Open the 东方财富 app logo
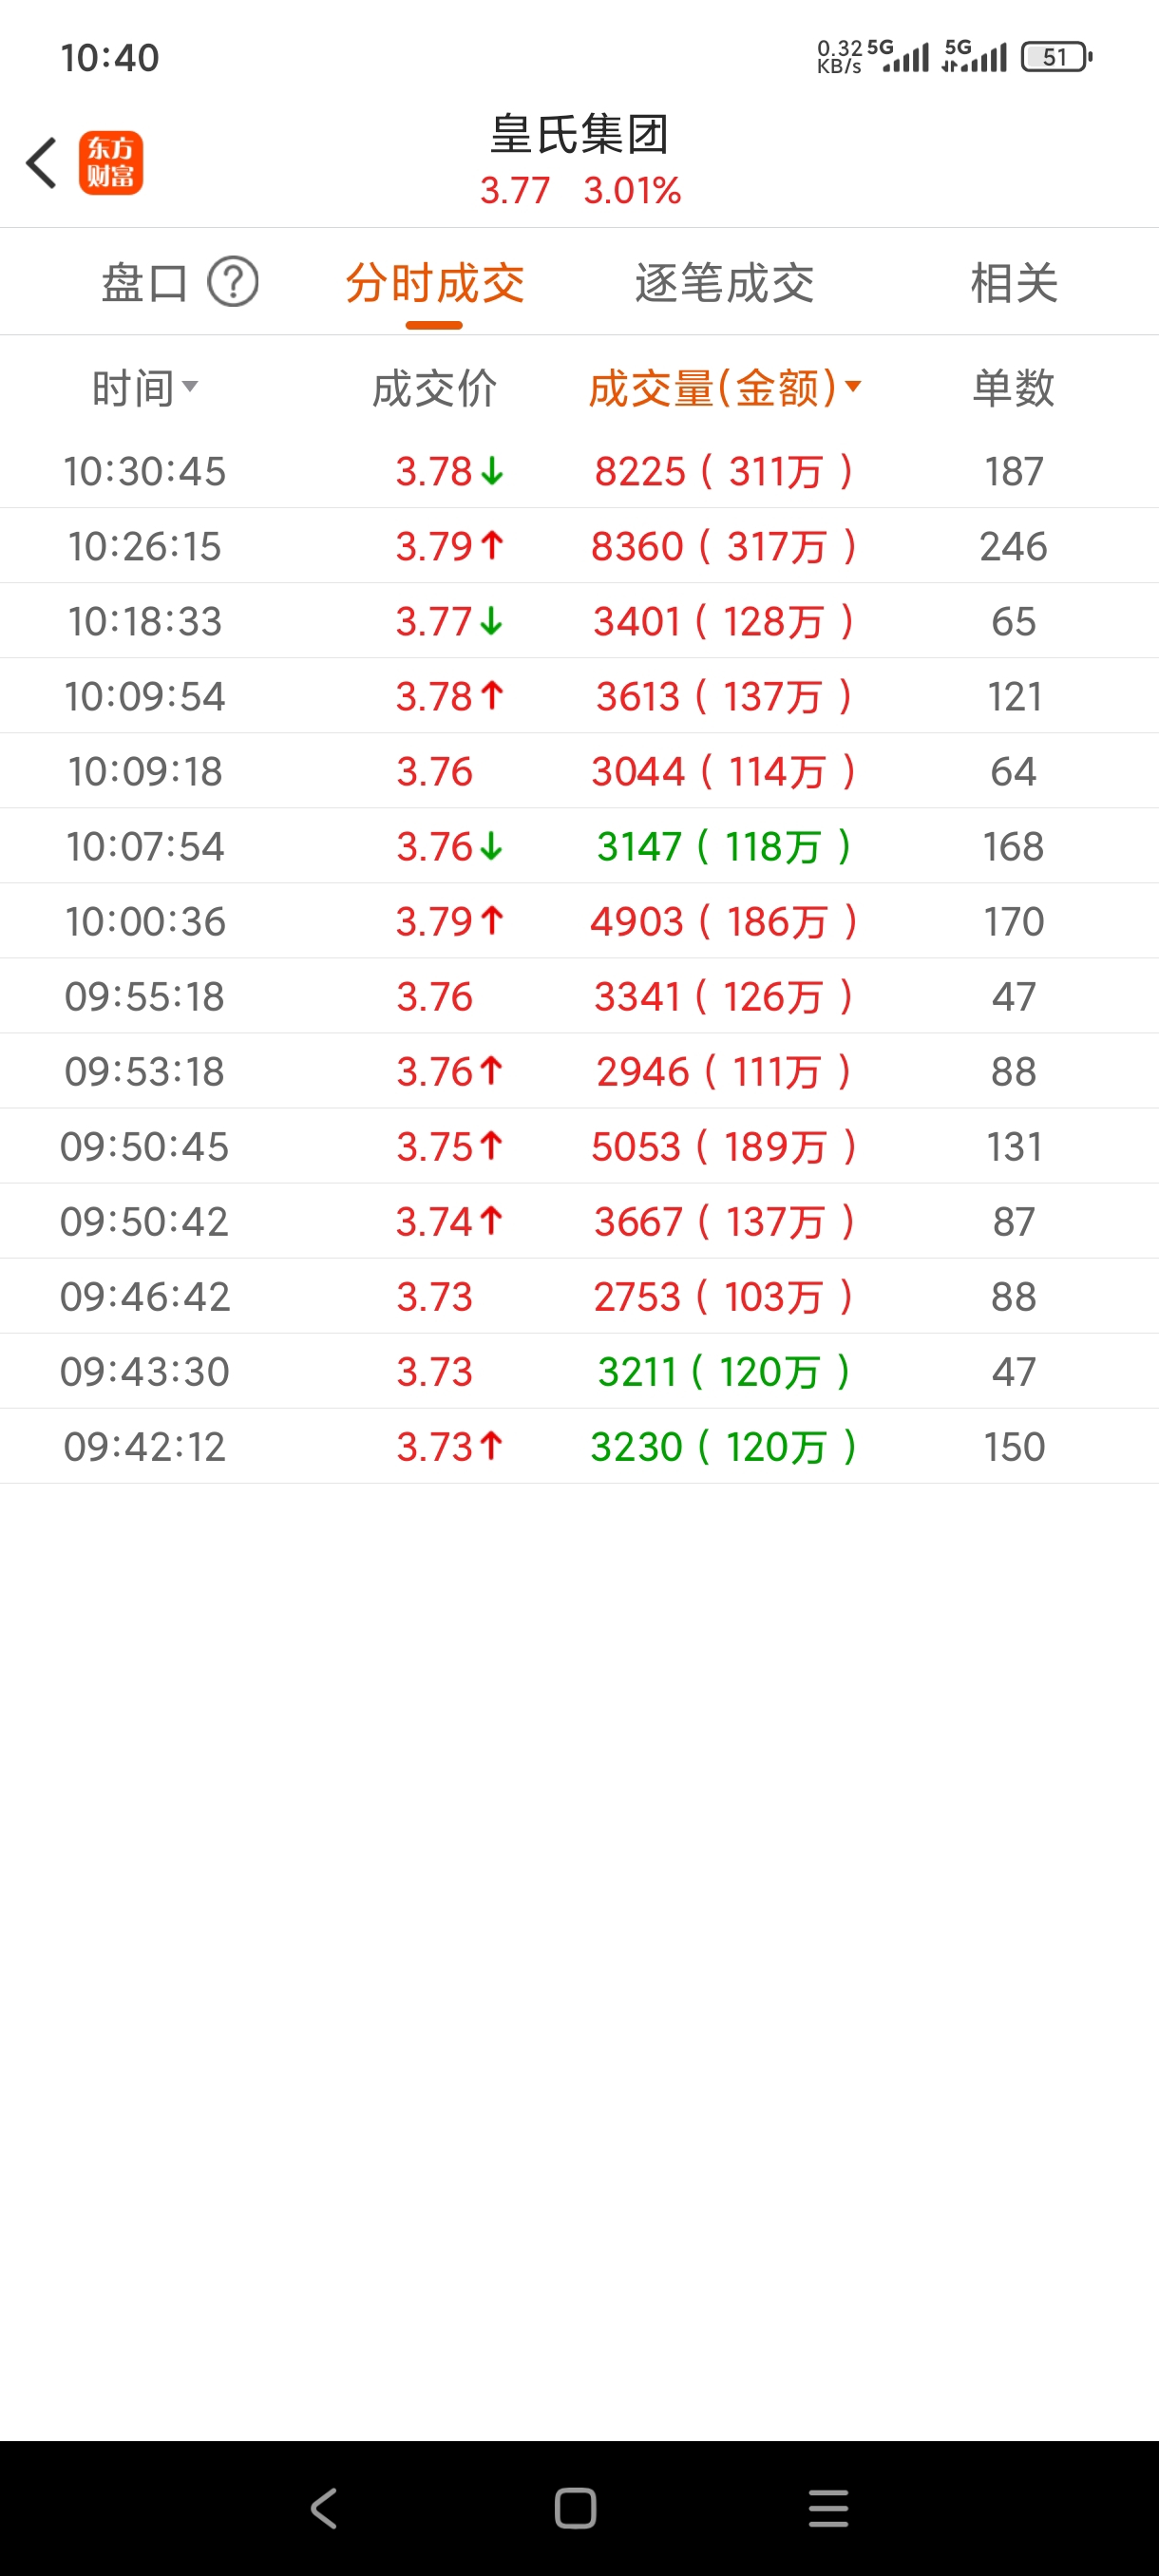 click(111, 162)
